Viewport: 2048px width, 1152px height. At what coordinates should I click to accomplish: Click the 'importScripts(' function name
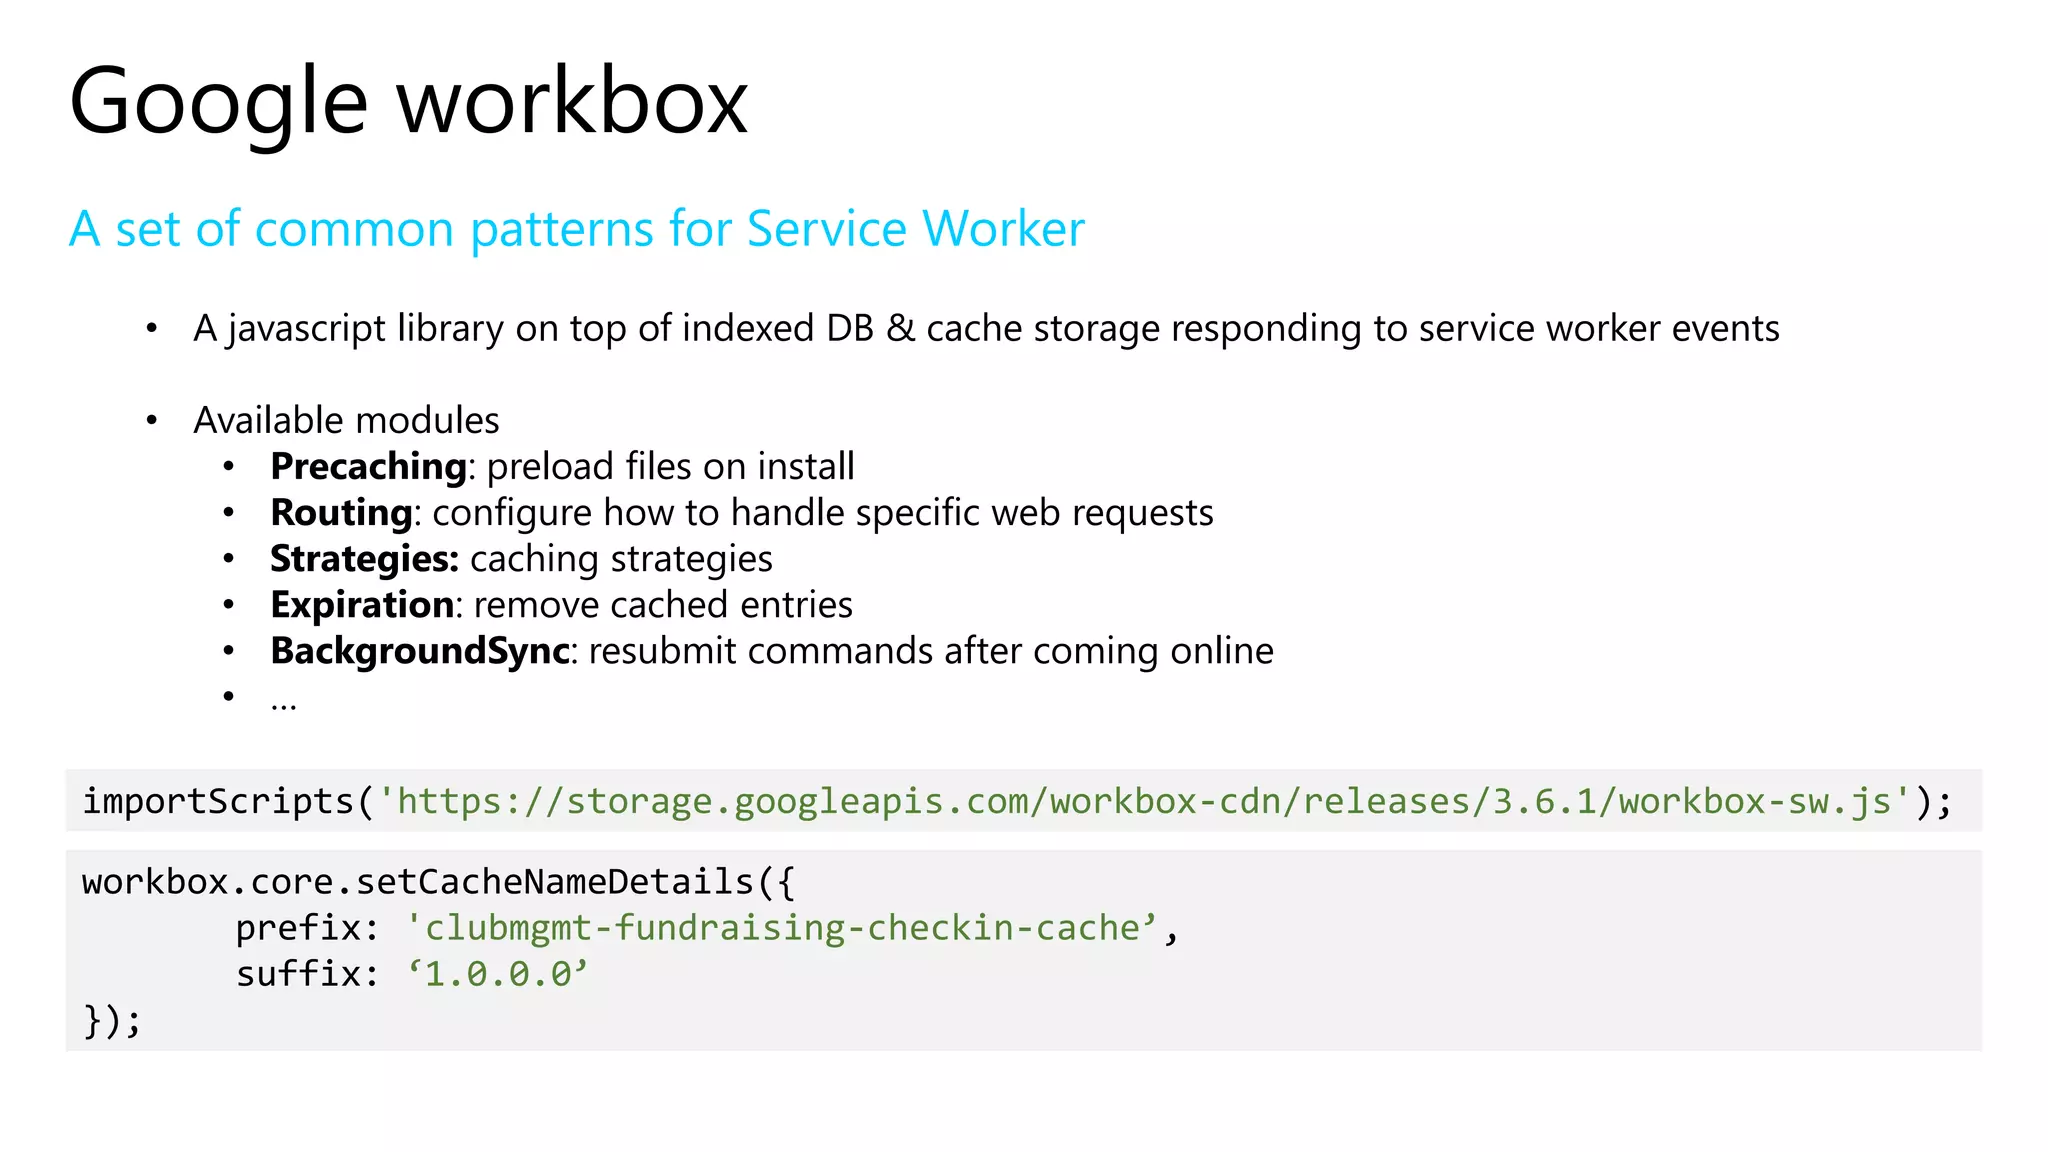click(x=228, y=801)
